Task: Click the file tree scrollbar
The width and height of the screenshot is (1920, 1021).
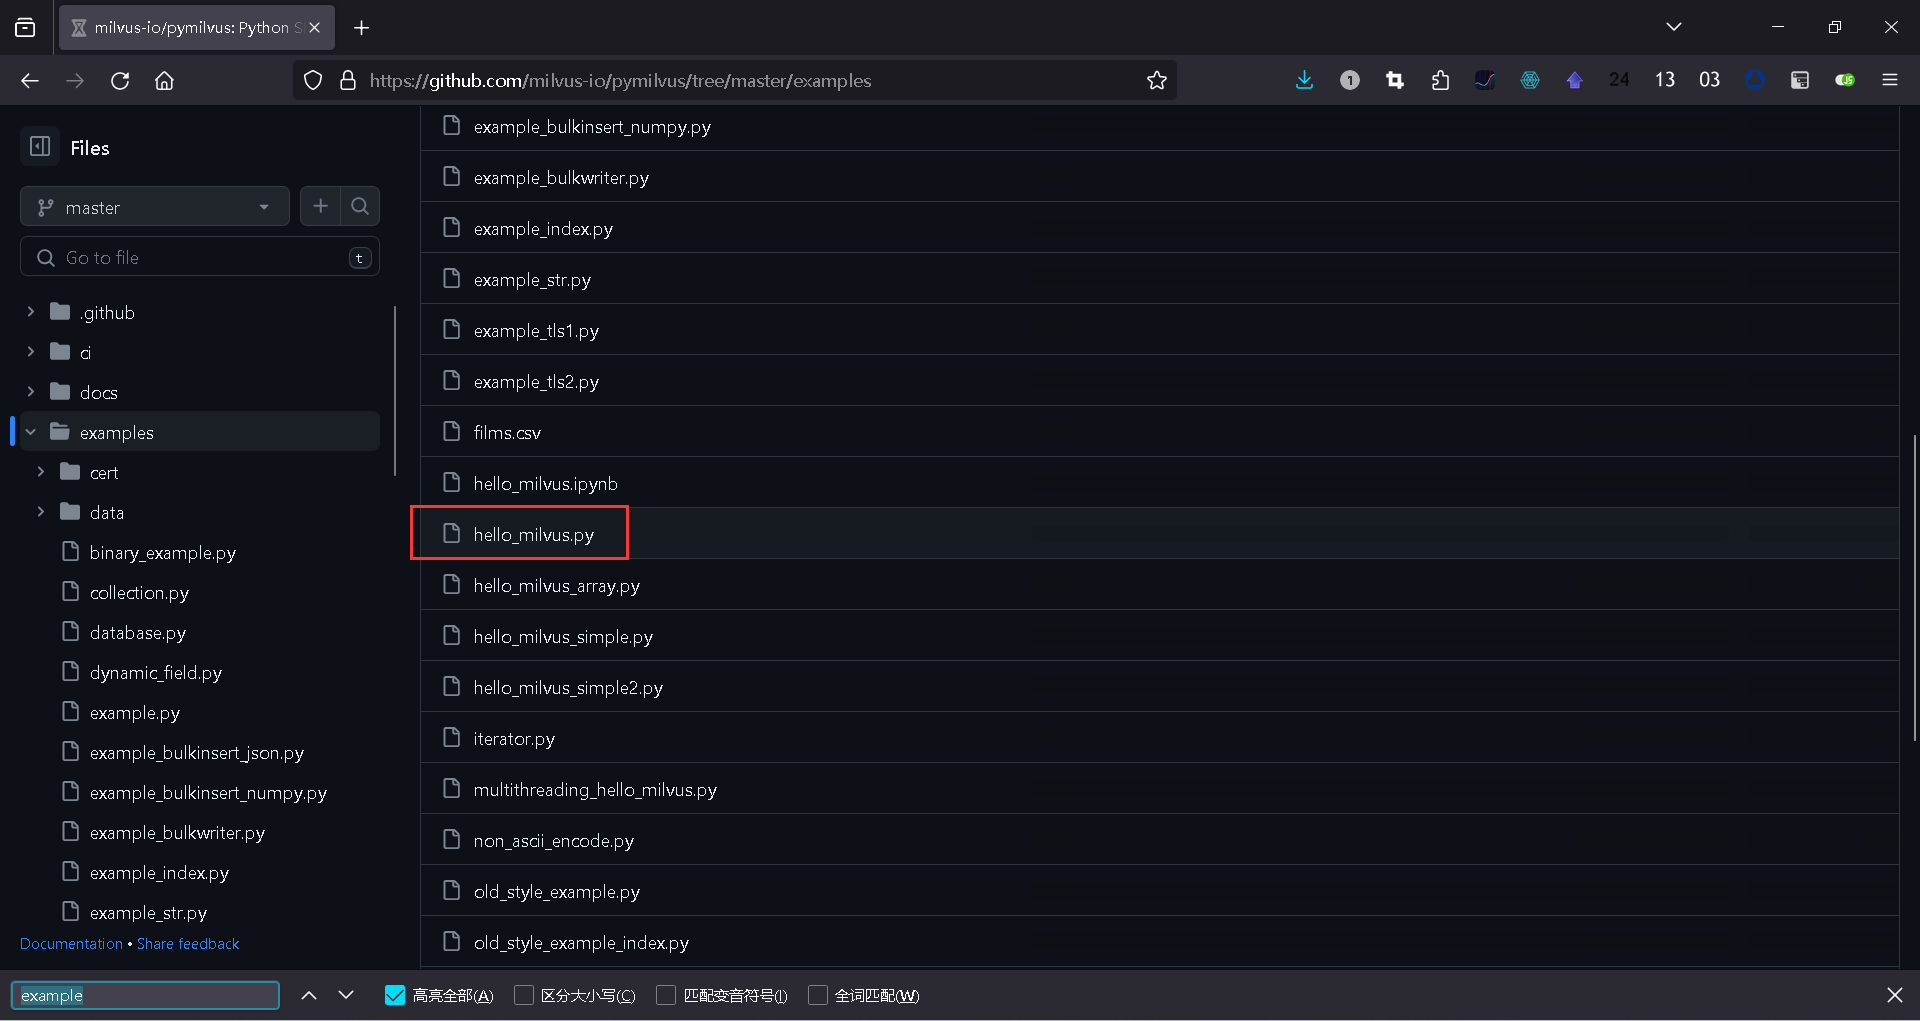Action: [x=395, y=391]
